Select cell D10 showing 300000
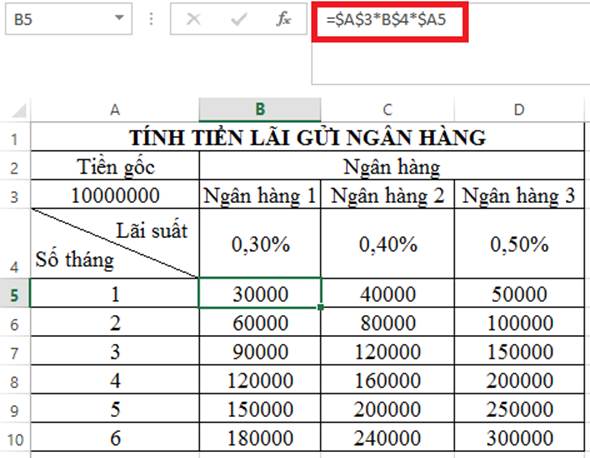This screenshot has height=458, width=590. coord(519,438)
